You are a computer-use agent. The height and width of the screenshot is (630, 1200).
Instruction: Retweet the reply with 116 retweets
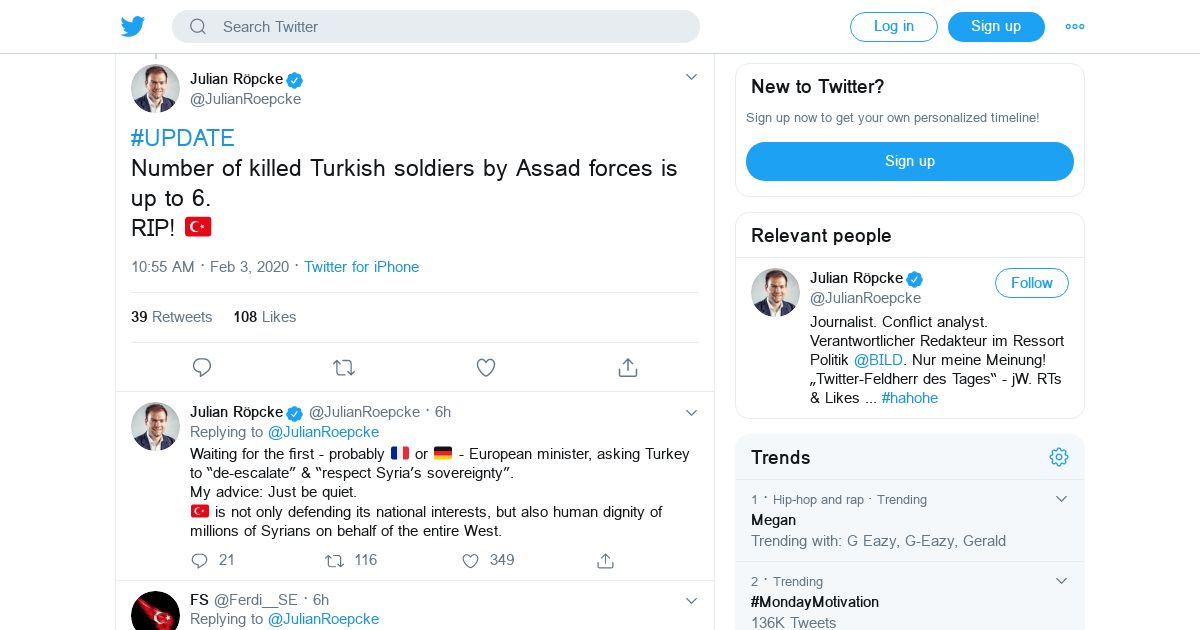334,561
